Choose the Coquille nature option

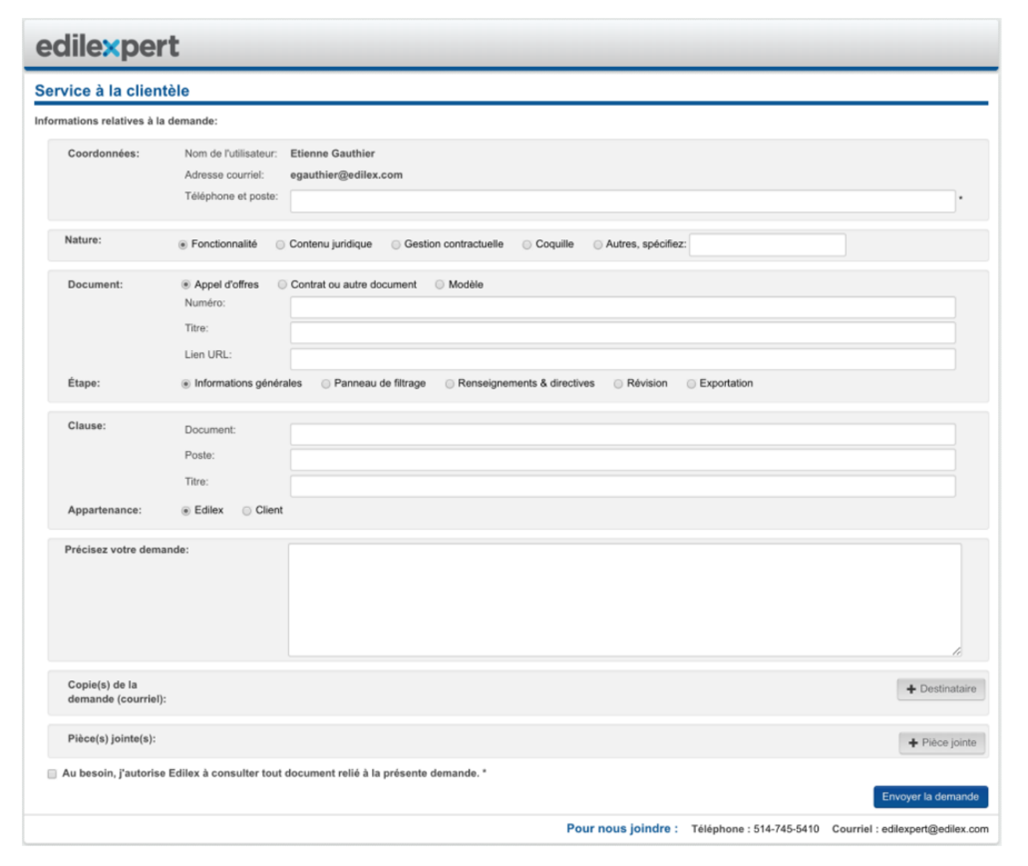pos(527,244)
